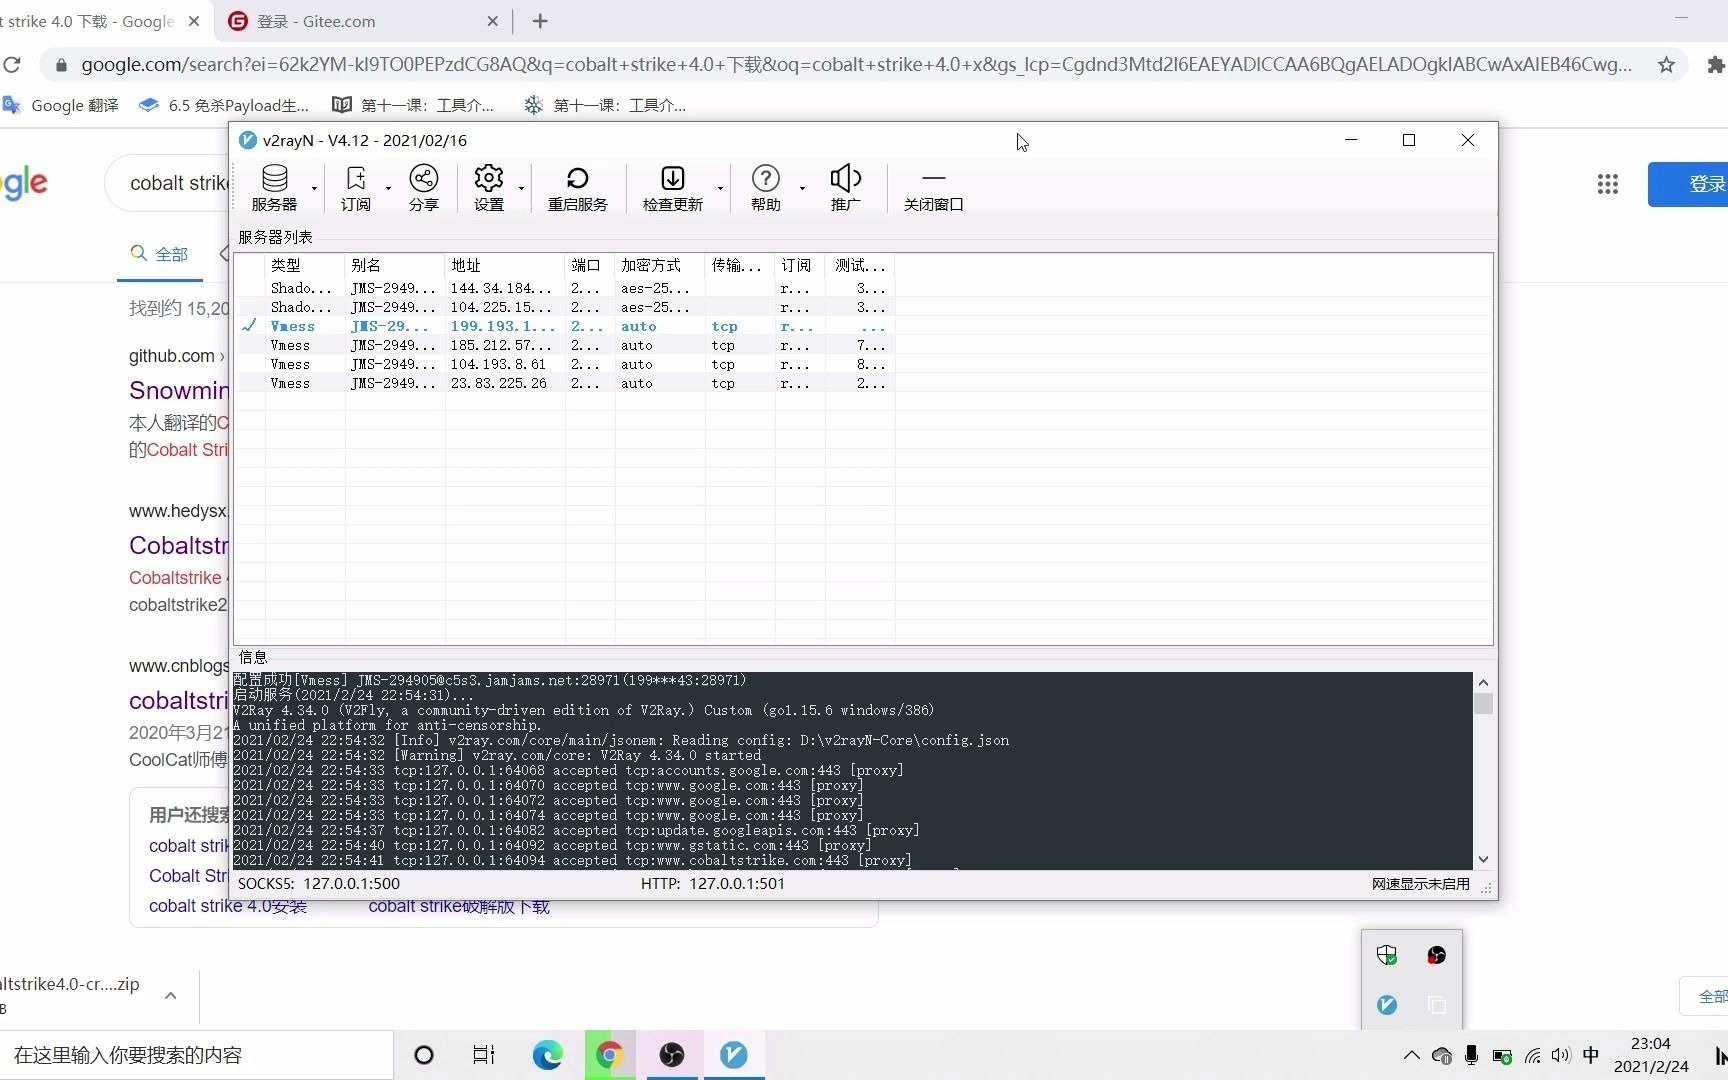Open the Google apps grid icon
Image resolution: width=1728 pixels, height=1080 pixels.
pos(1608,184)
